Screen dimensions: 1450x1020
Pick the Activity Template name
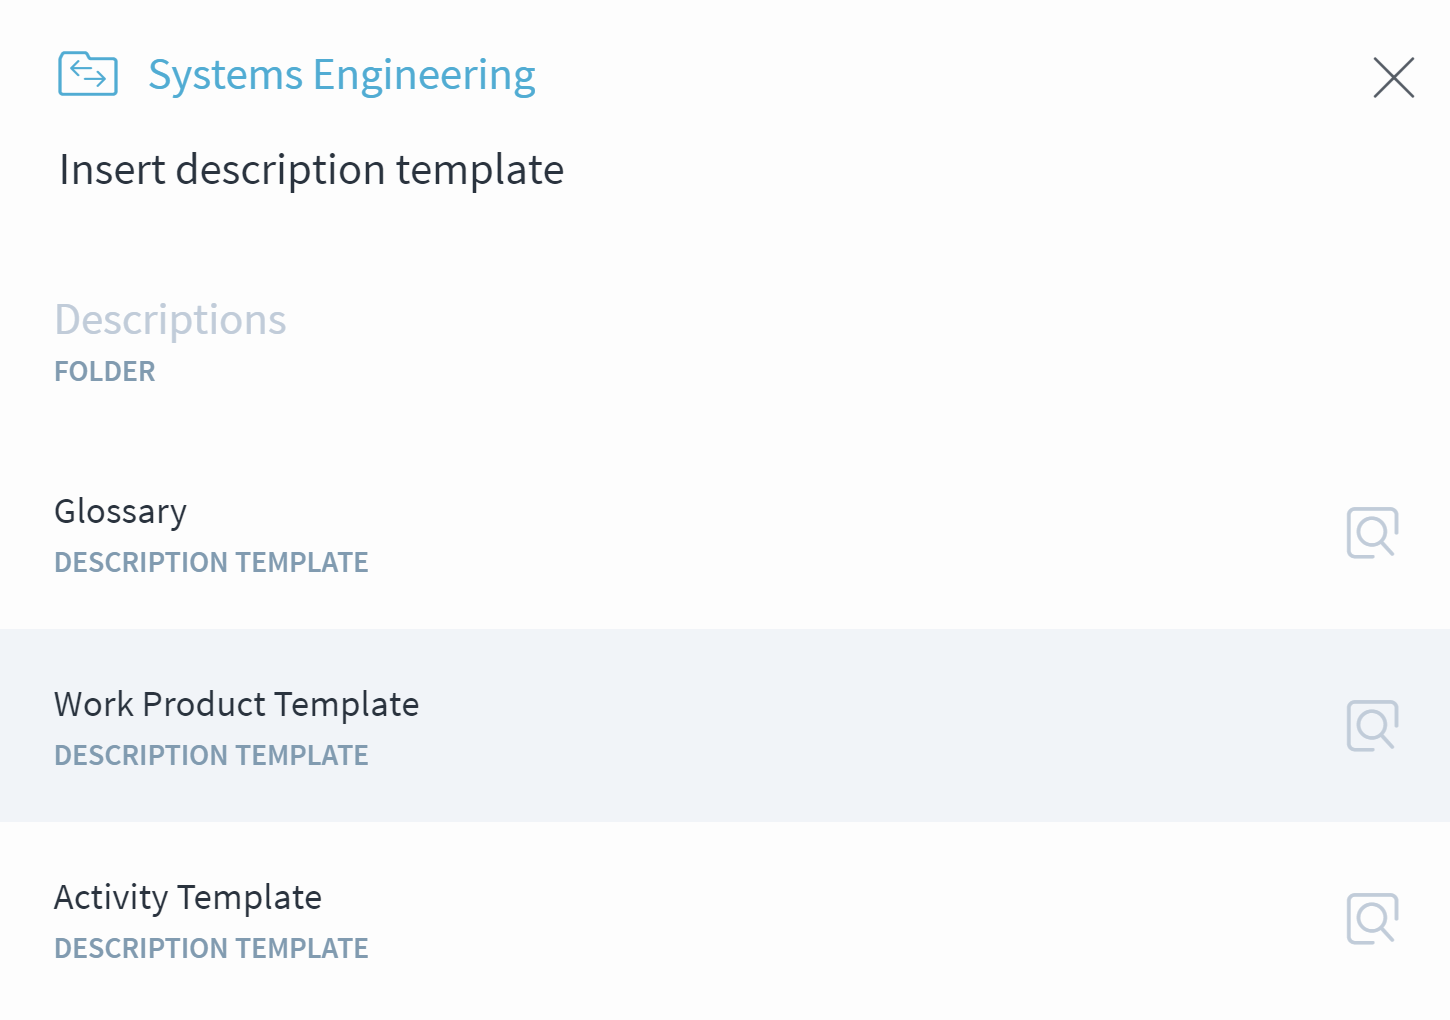point(188,897)
